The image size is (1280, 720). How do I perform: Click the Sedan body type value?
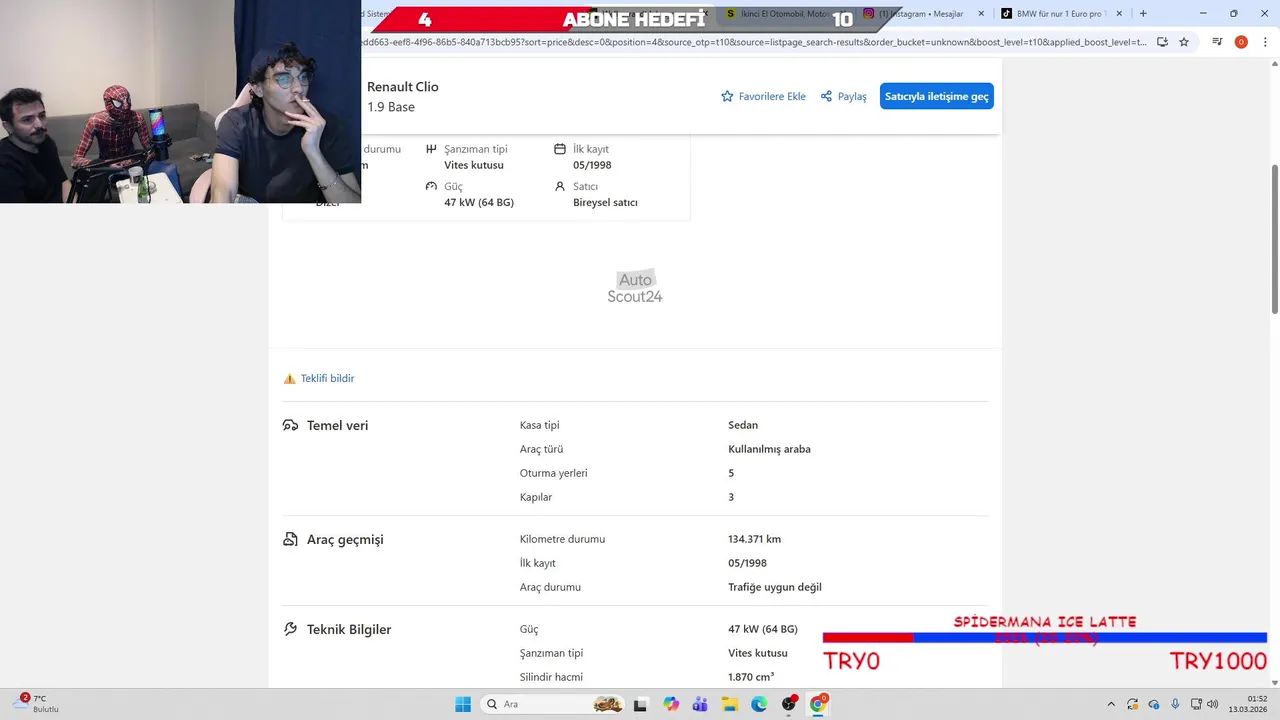pyautogui.click(x=743, y=425)
